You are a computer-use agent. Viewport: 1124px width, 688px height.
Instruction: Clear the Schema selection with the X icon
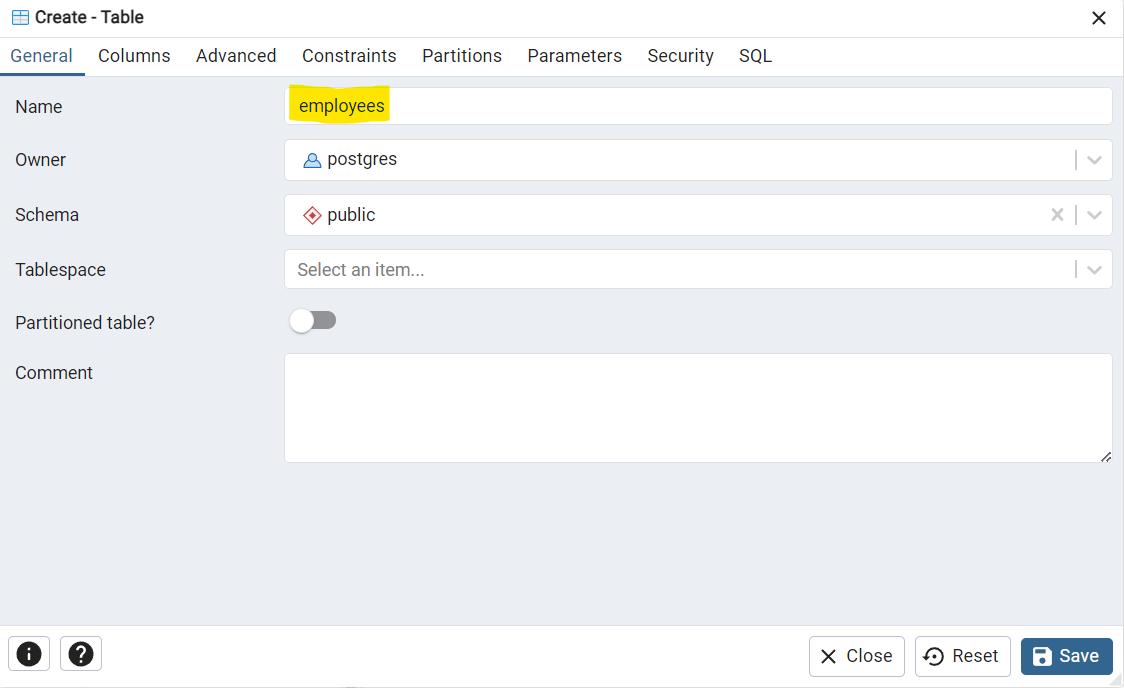(x=1057, y=214)
